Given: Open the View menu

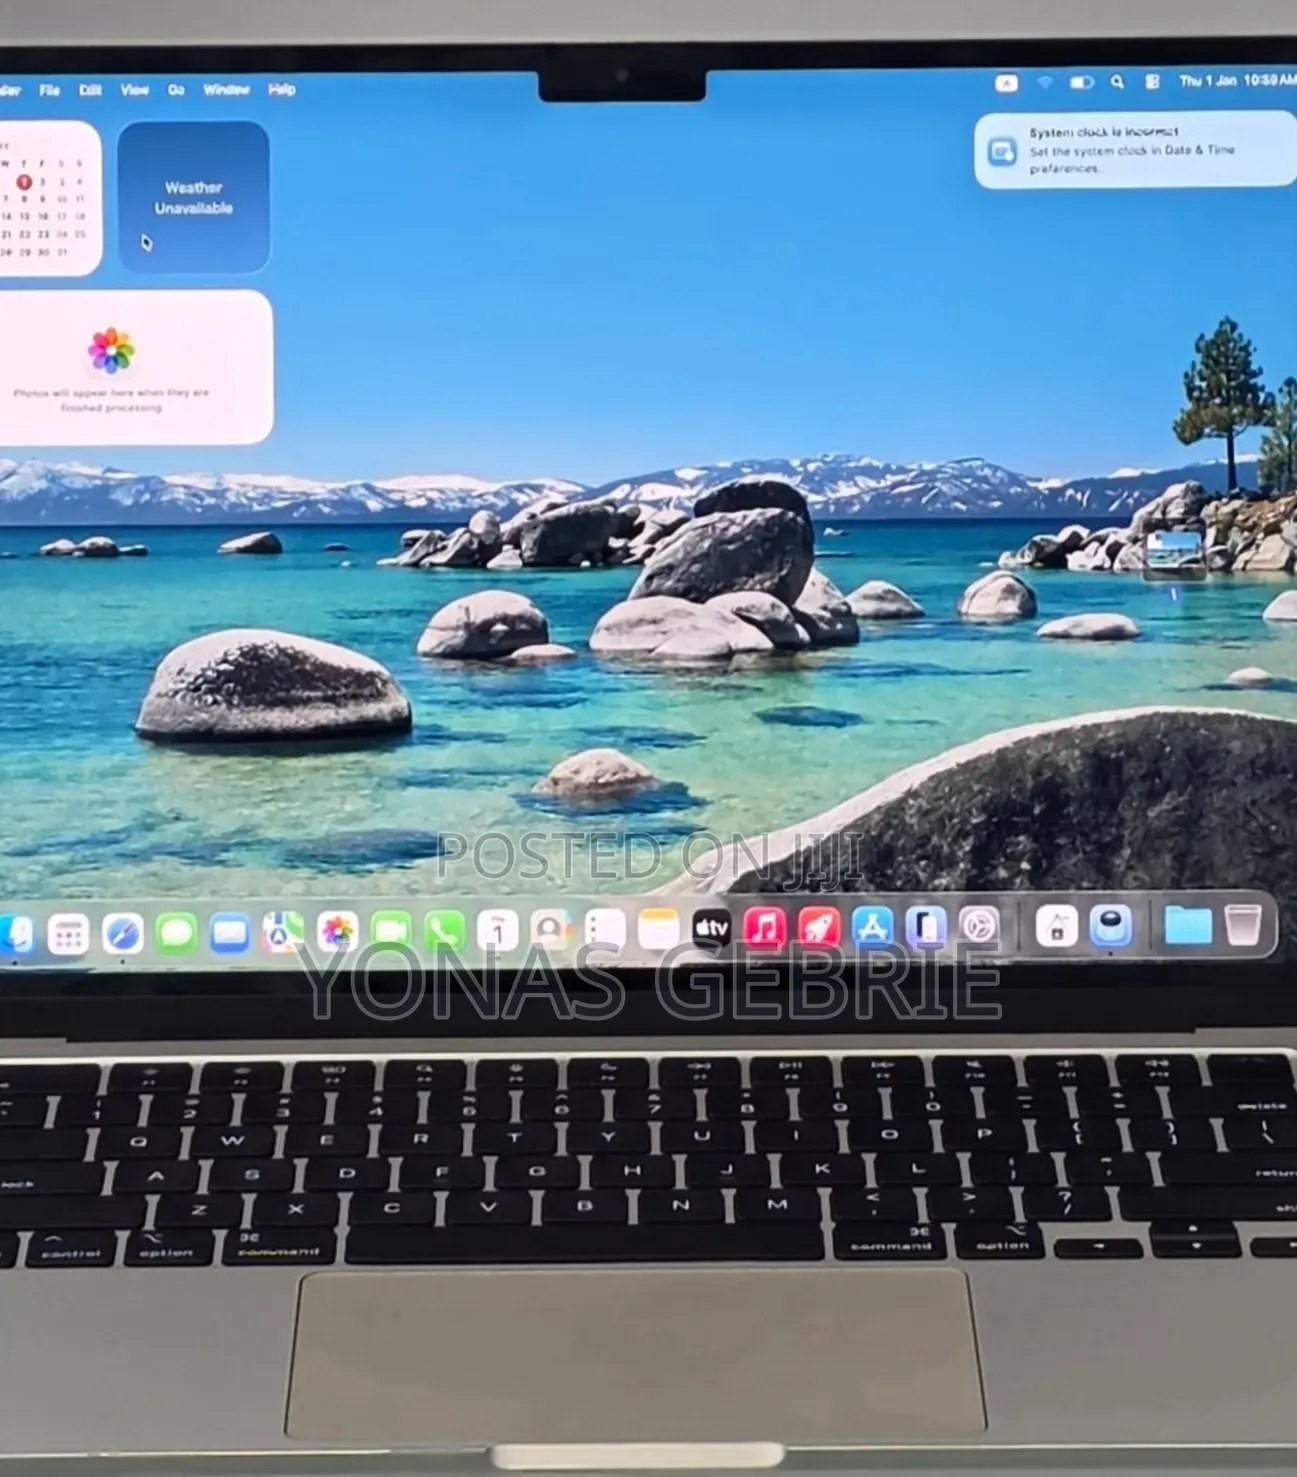Looking at the screenshot, I should (134, 89).
